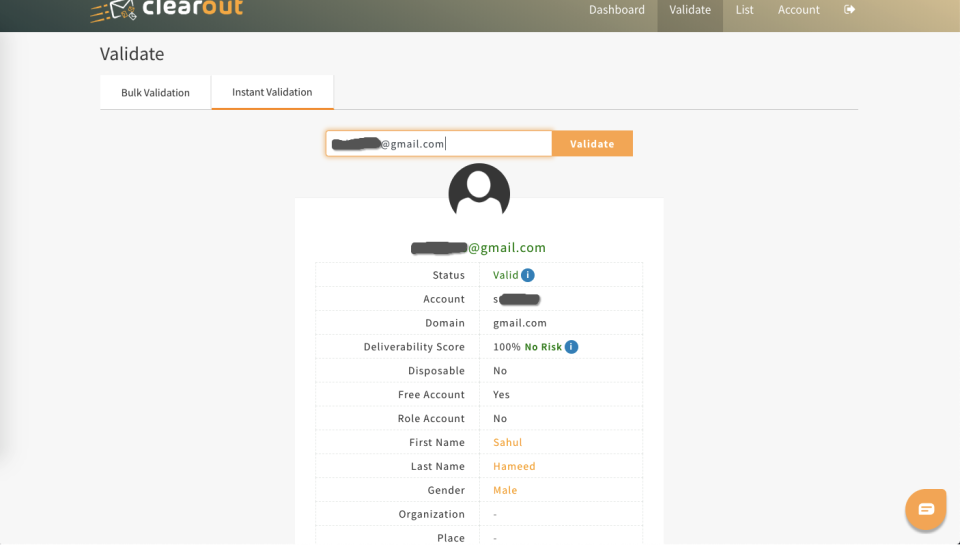
Task: Click the Gender value Male
Action: [x=505, y=491]
